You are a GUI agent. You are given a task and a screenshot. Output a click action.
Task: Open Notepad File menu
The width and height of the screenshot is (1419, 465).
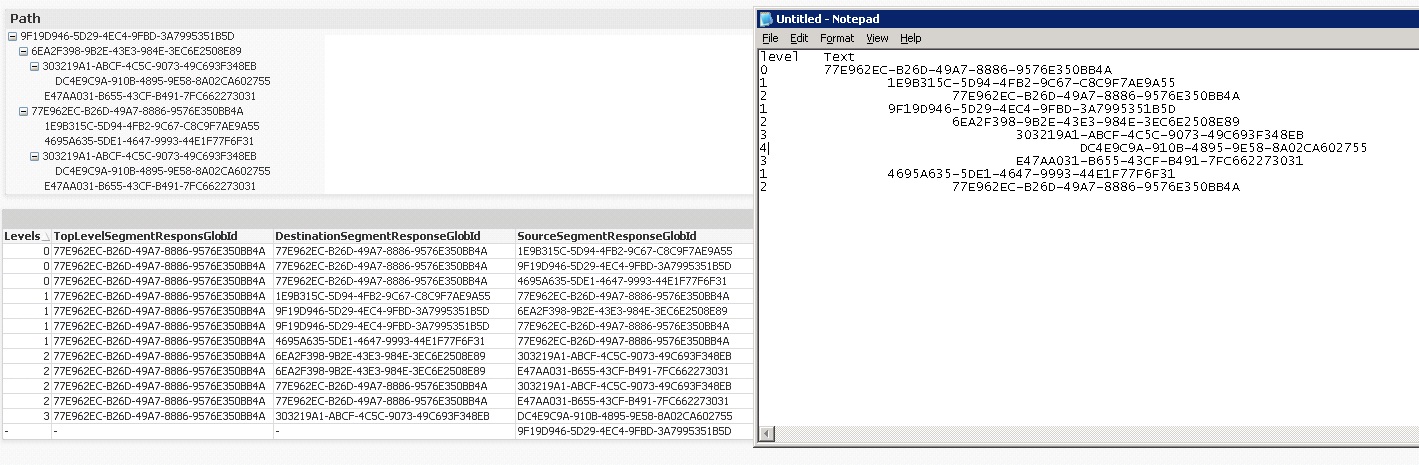[770, 38]
